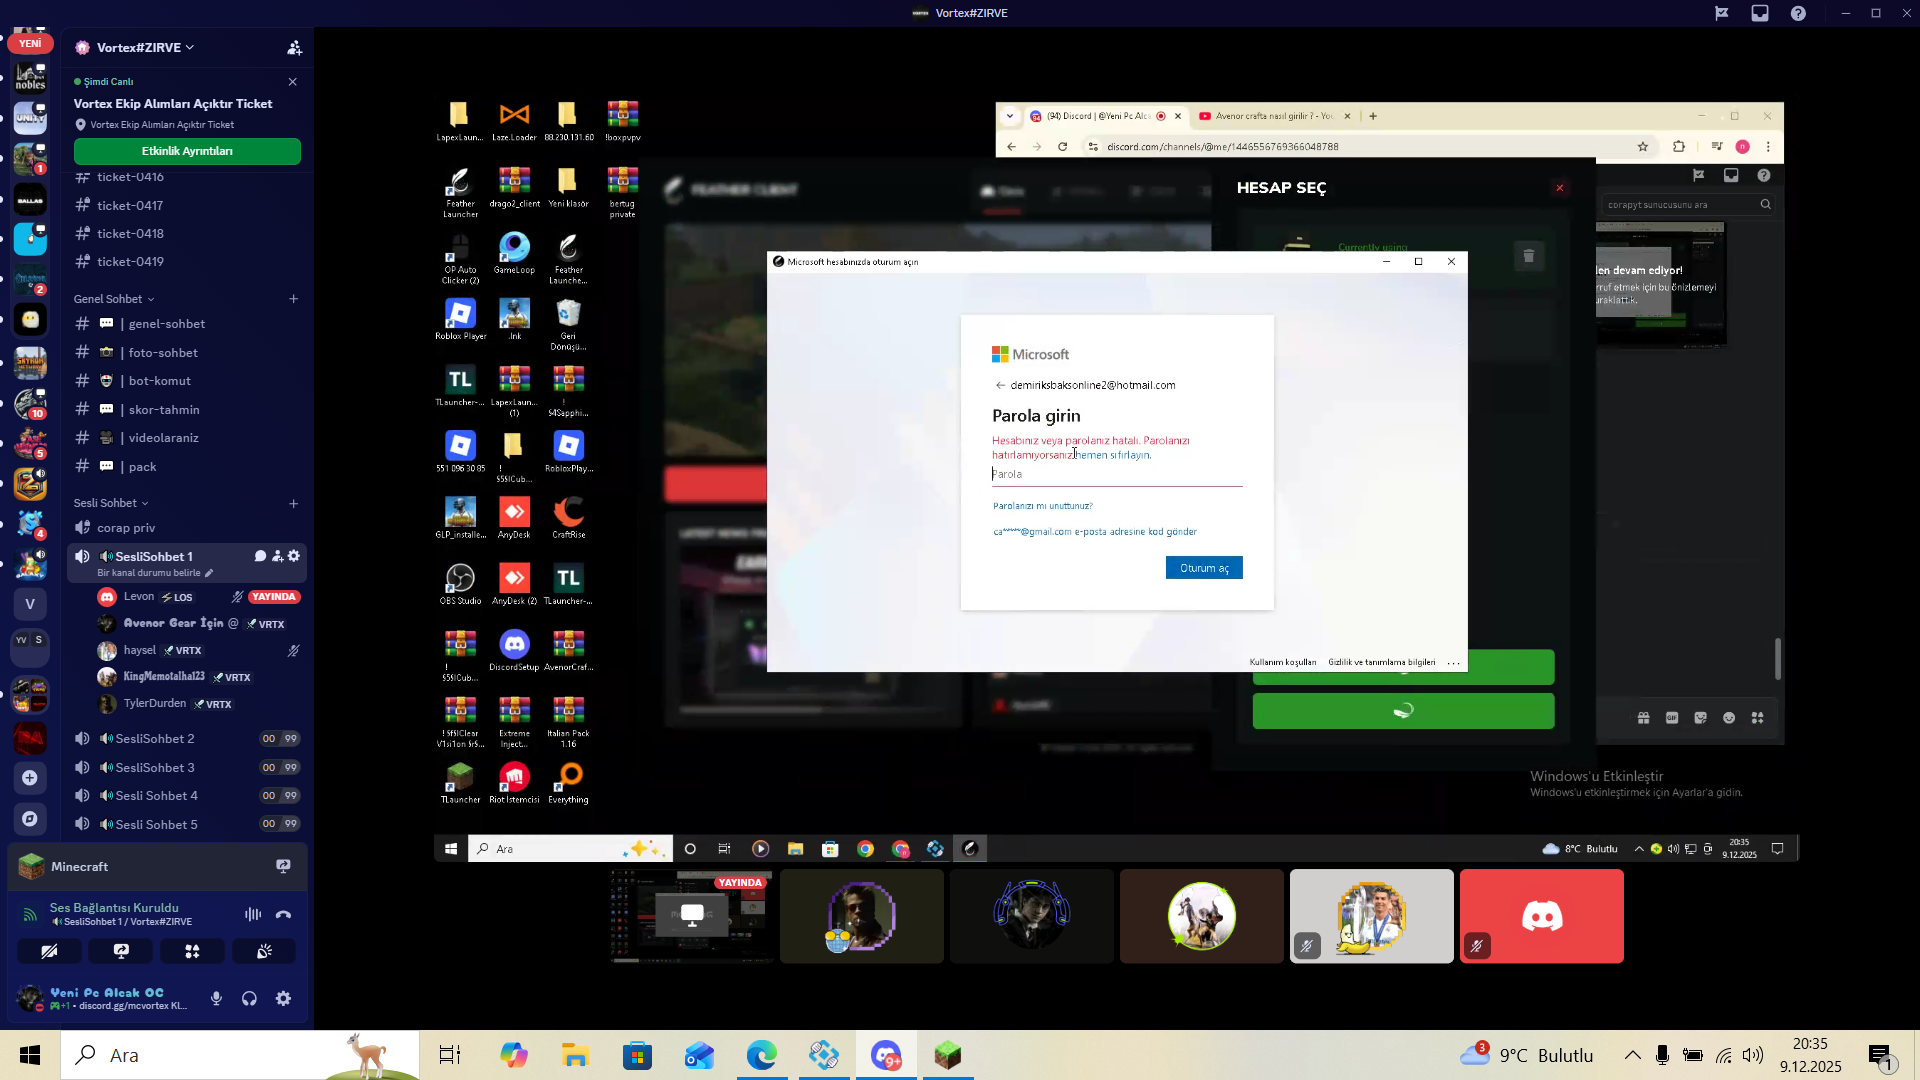Select user Levon in the voice channel
Screen dimensions: 1920x1080
click(139, 597)
